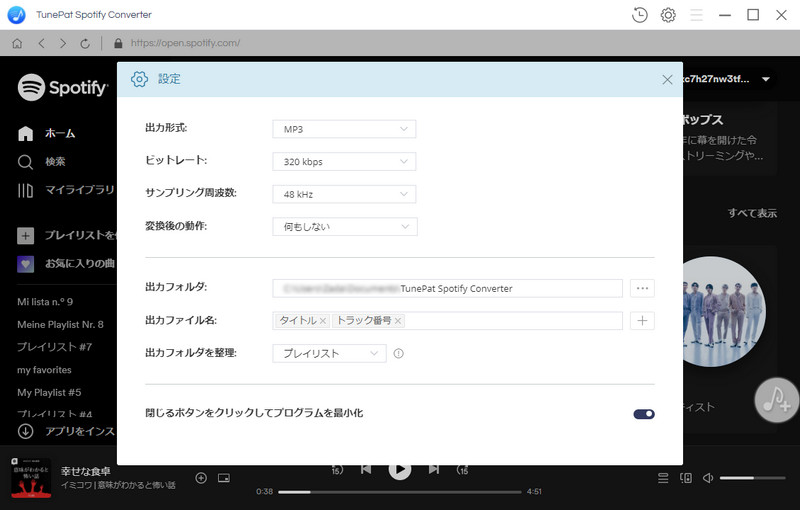Remove トラック番号 tag from filename
This screenshot has height=510, width=800.
[x=398, y=321]
